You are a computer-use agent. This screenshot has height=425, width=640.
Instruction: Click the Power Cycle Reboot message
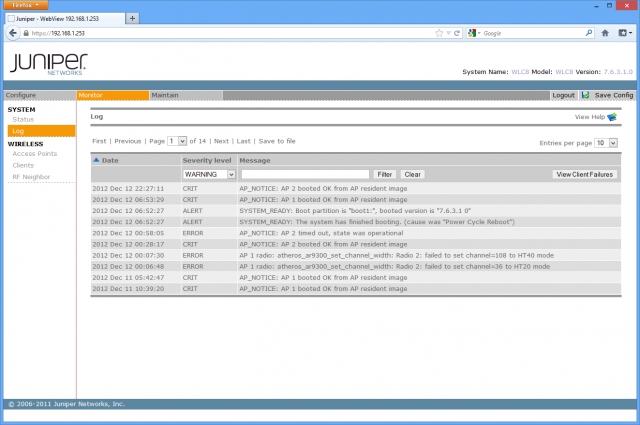point(377,222)
